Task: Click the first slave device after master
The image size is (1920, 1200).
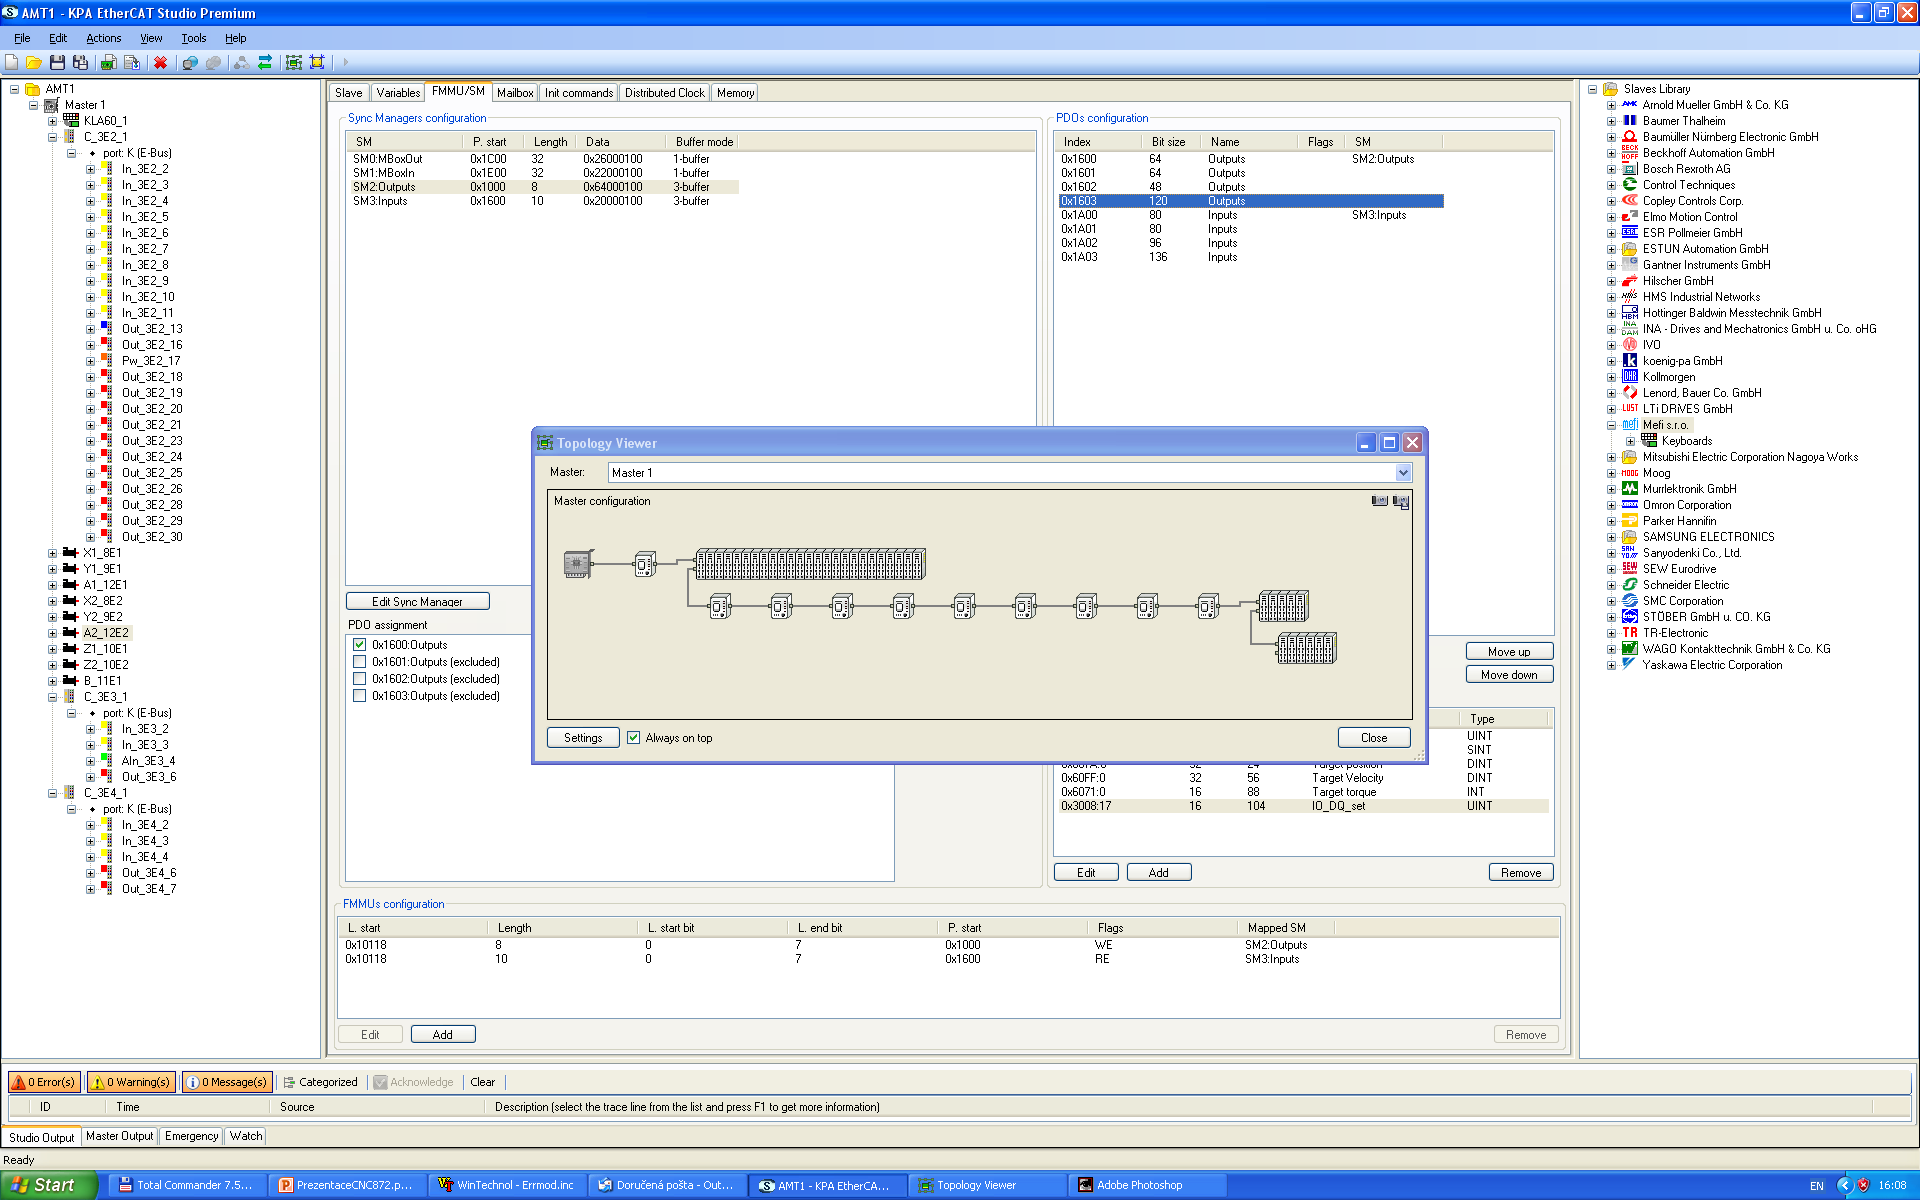Action: click(x=645, y=565)
